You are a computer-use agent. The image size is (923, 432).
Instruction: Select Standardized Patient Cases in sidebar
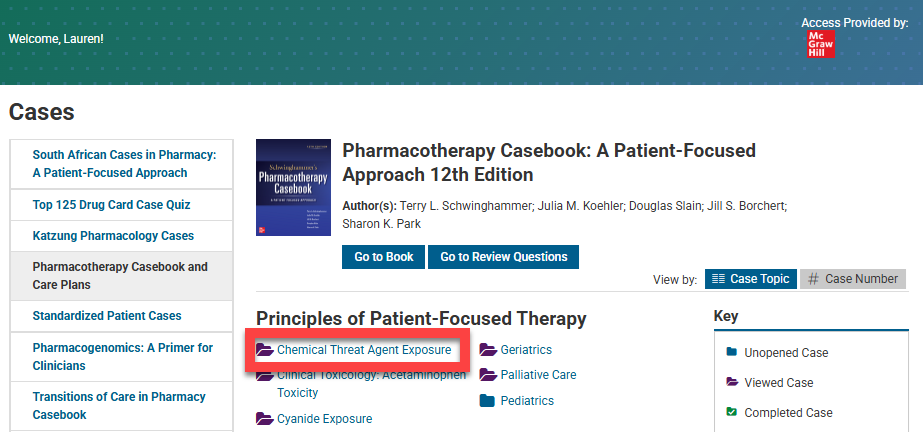point(107,316)
